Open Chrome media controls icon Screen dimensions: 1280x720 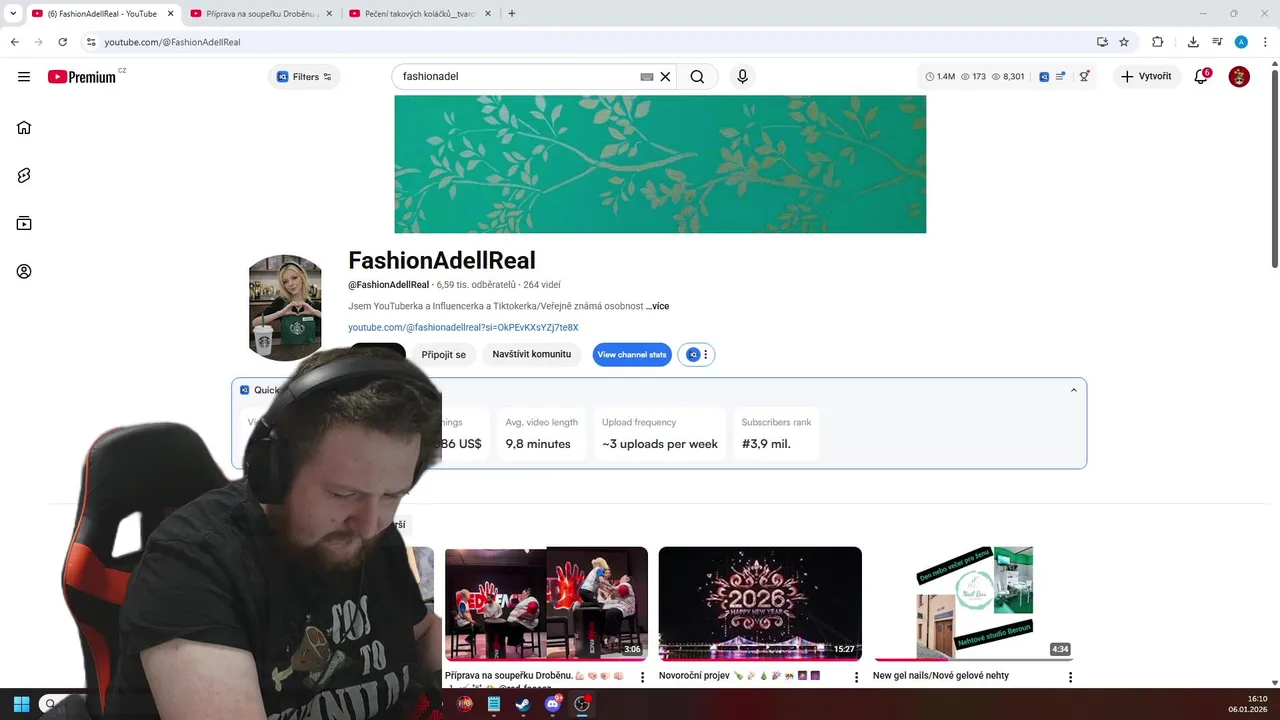[1217, 42]
